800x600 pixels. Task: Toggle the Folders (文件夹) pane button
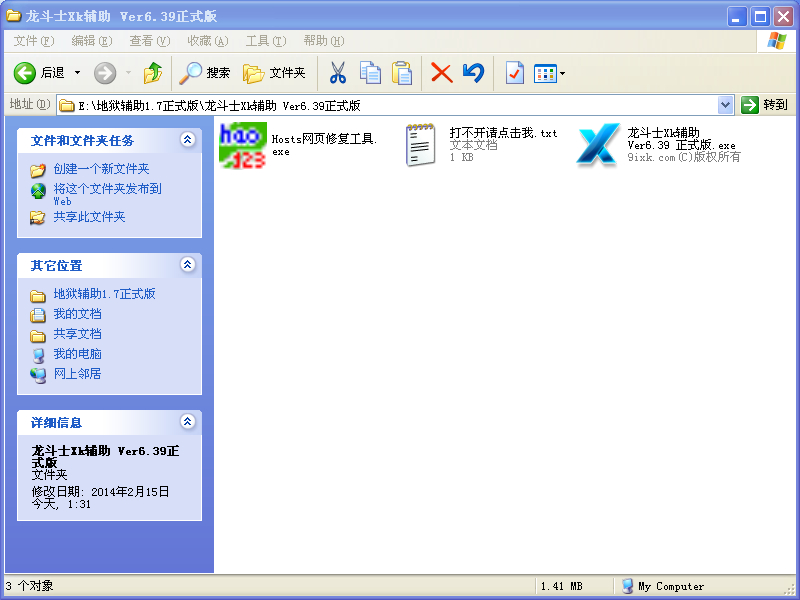pyautogui.click(x=274, y=73)
